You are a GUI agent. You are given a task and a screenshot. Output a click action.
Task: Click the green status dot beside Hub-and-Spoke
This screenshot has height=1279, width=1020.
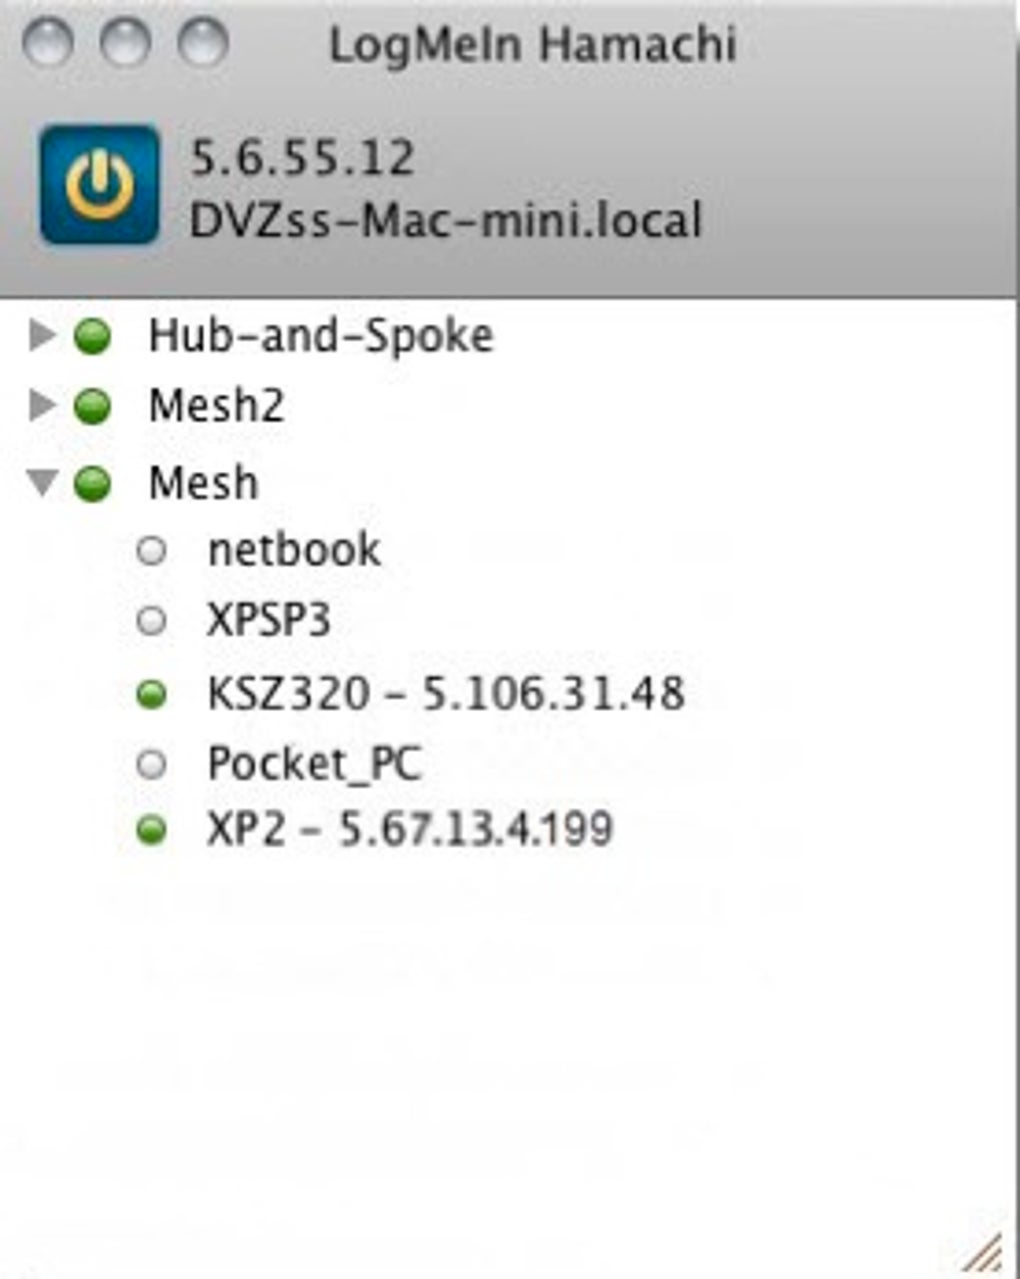point(93,337)
